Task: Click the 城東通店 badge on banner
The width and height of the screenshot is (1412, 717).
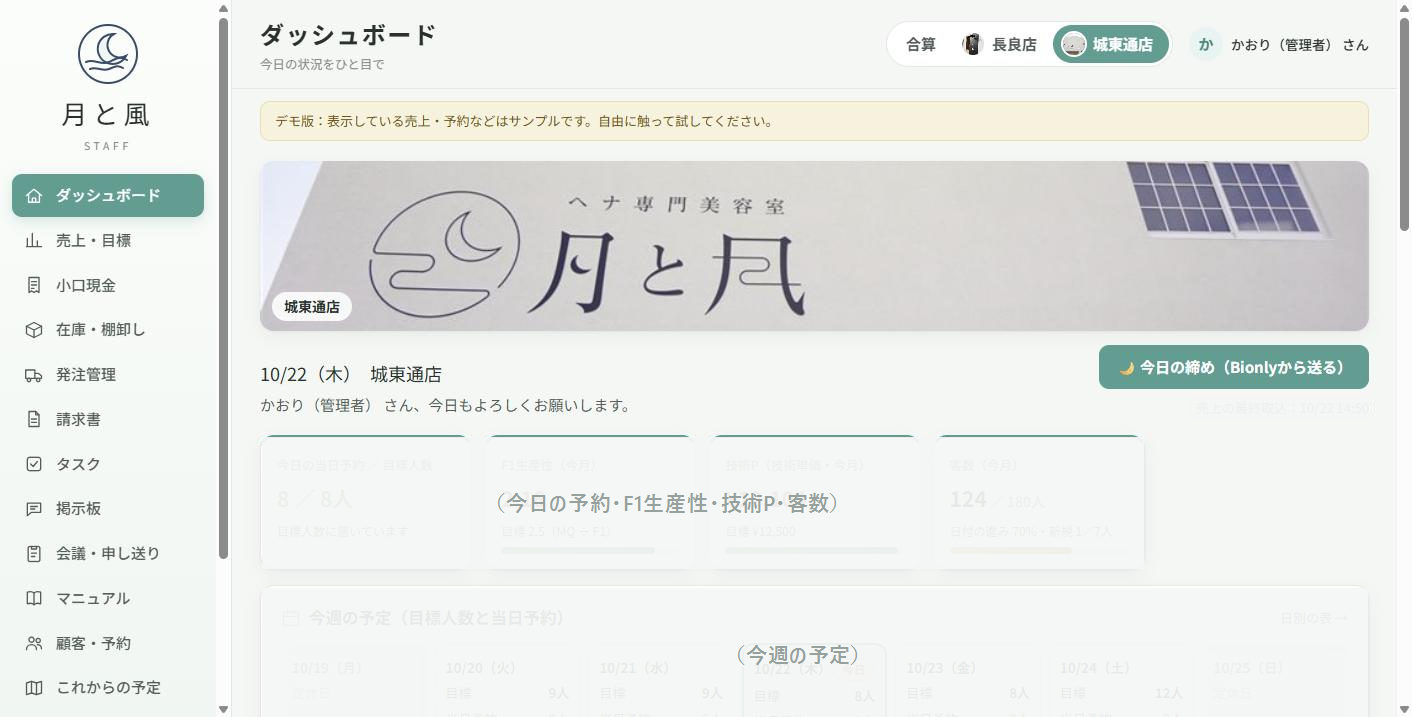Action: (312, 307)
